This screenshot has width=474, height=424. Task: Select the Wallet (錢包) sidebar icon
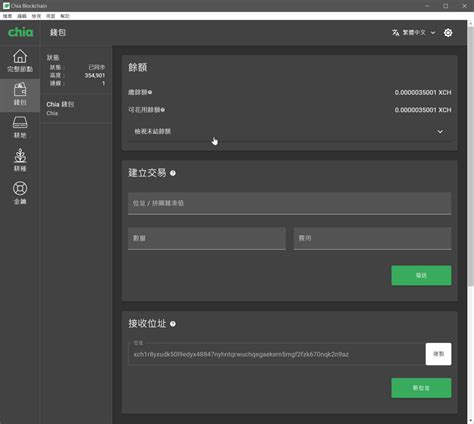pos(20,94)
